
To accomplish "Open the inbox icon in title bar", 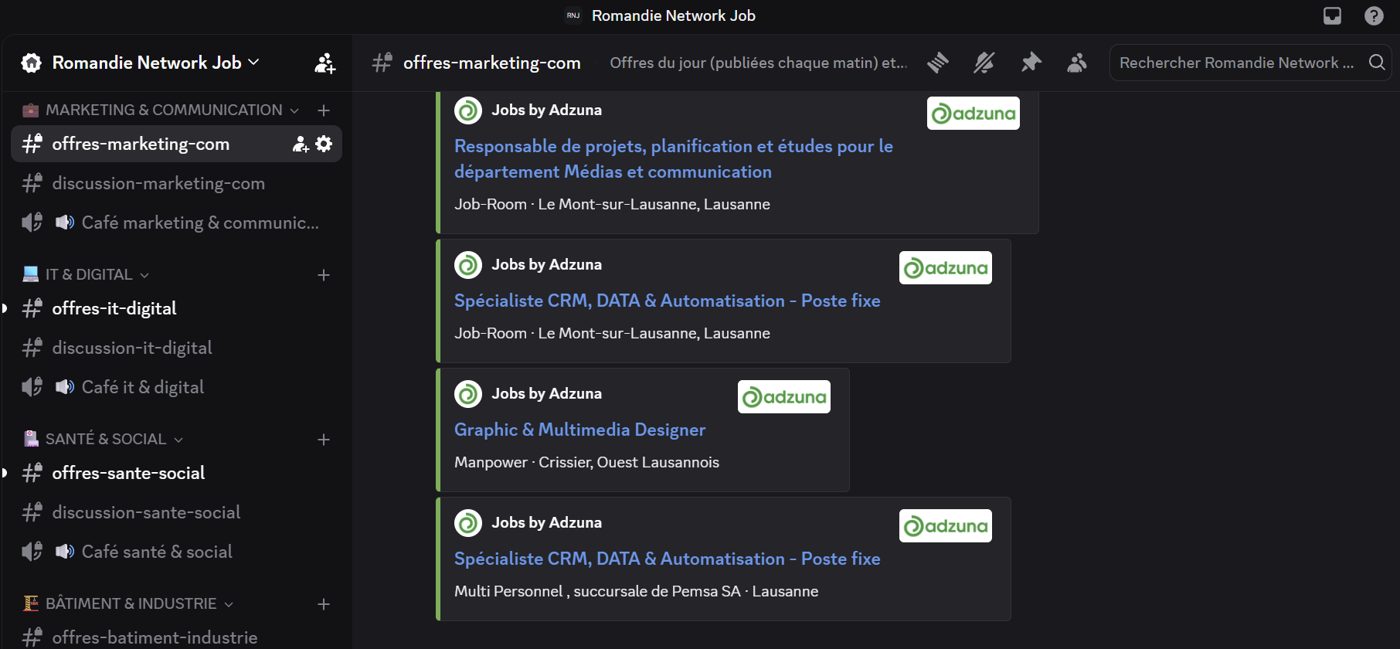I will tap(1332, 15).
